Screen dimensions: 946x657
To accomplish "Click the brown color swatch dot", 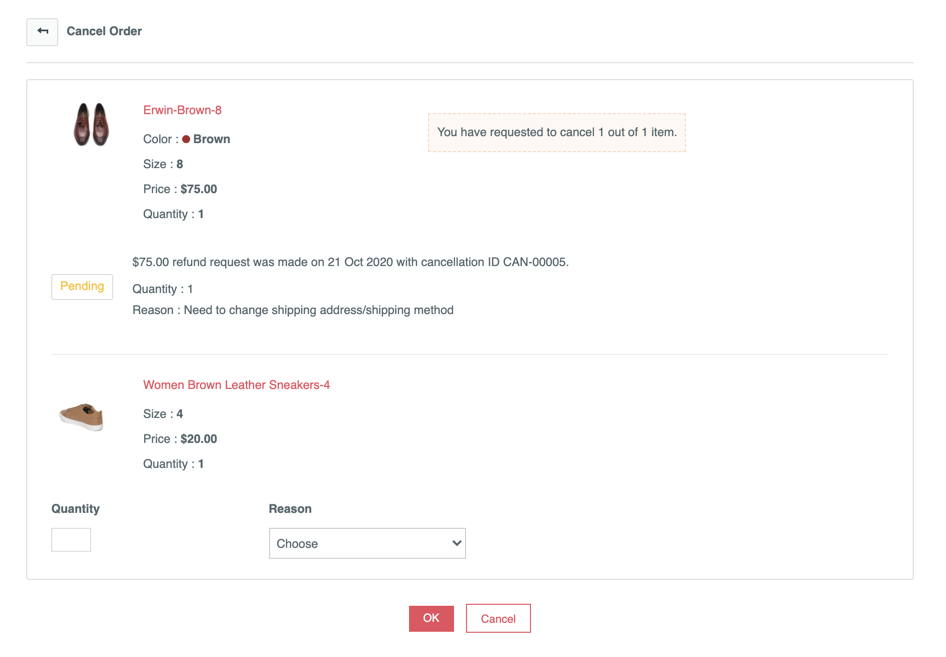I will tap(186, 140).
